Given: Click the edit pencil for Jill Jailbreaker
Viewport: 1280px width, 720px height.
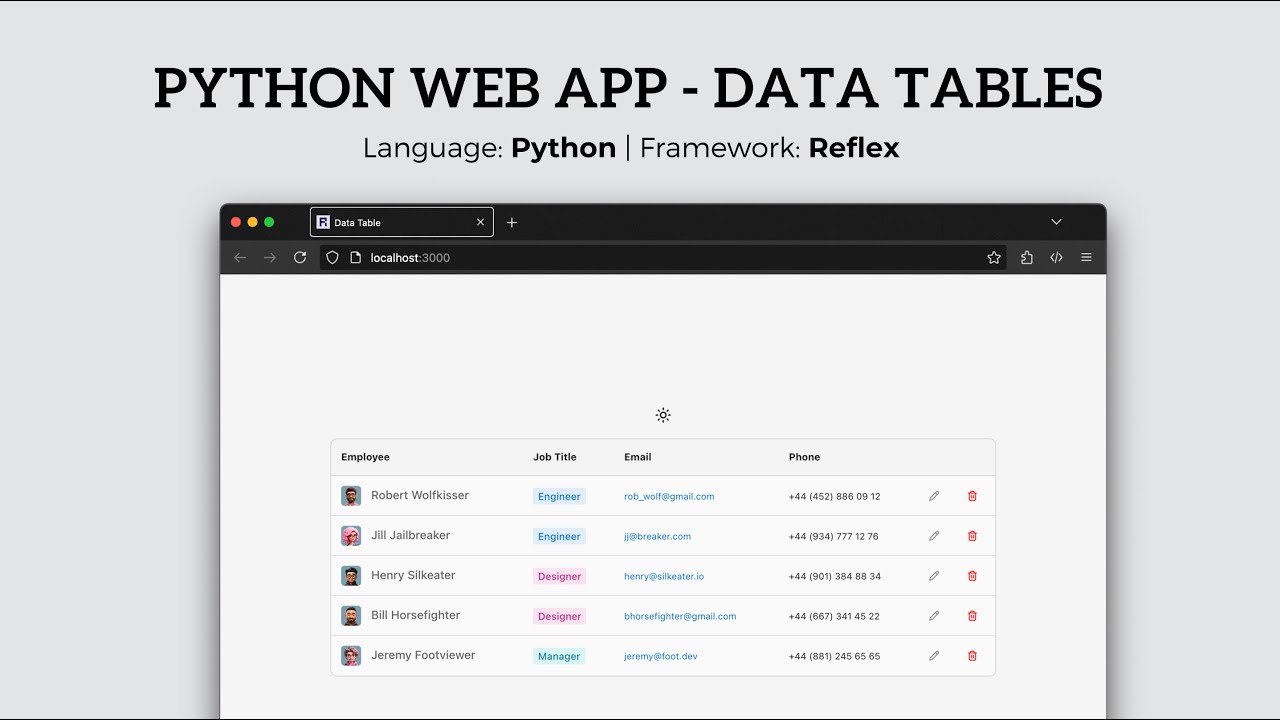Looking at the screenshot, I should tap(934, 536).
